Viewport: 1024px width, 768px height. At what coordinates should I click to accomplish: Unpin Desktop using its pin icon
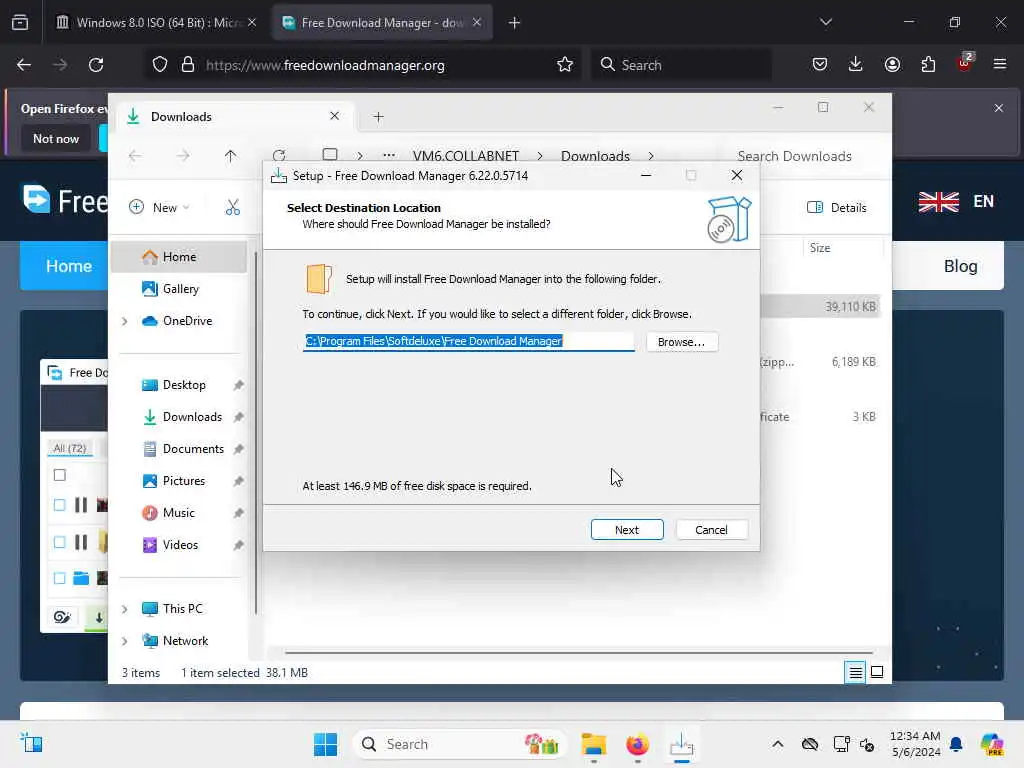click(x=238, y=385)
